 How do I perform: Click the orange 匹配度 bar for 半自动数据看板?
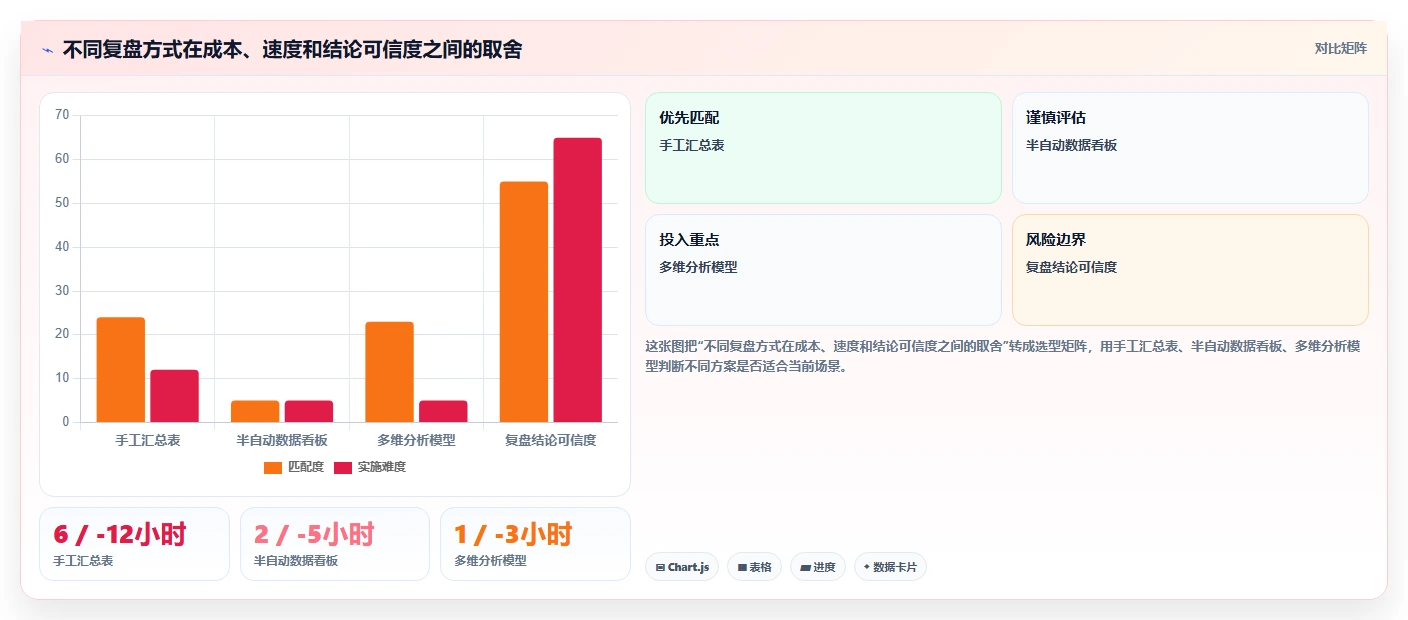(x=255, y=411)
